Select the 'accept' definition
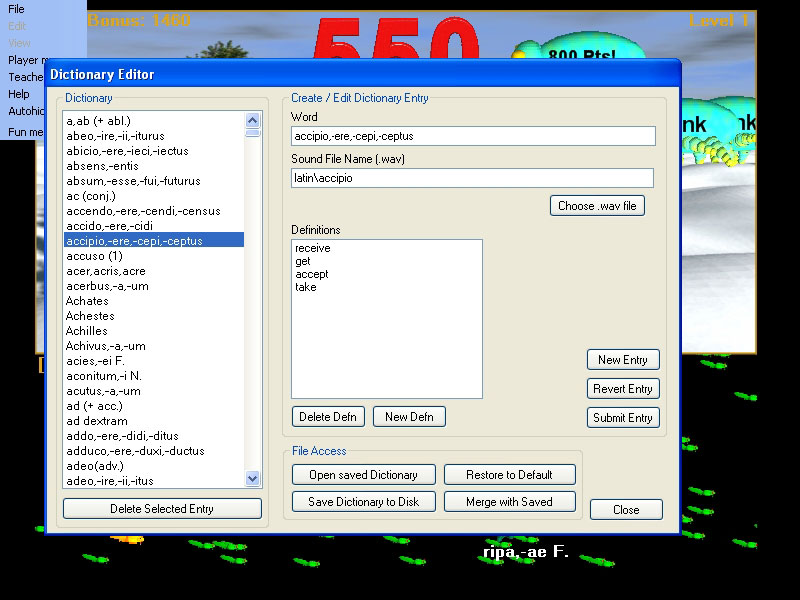 coord(312,274)
